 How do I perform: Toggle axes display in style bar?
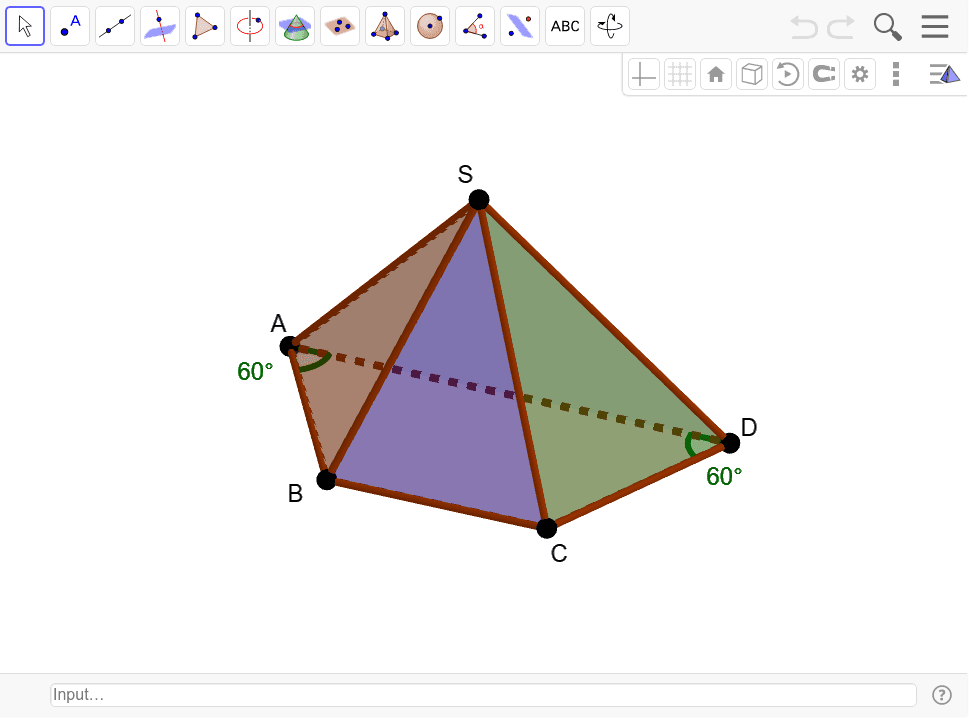coord(643,75)
